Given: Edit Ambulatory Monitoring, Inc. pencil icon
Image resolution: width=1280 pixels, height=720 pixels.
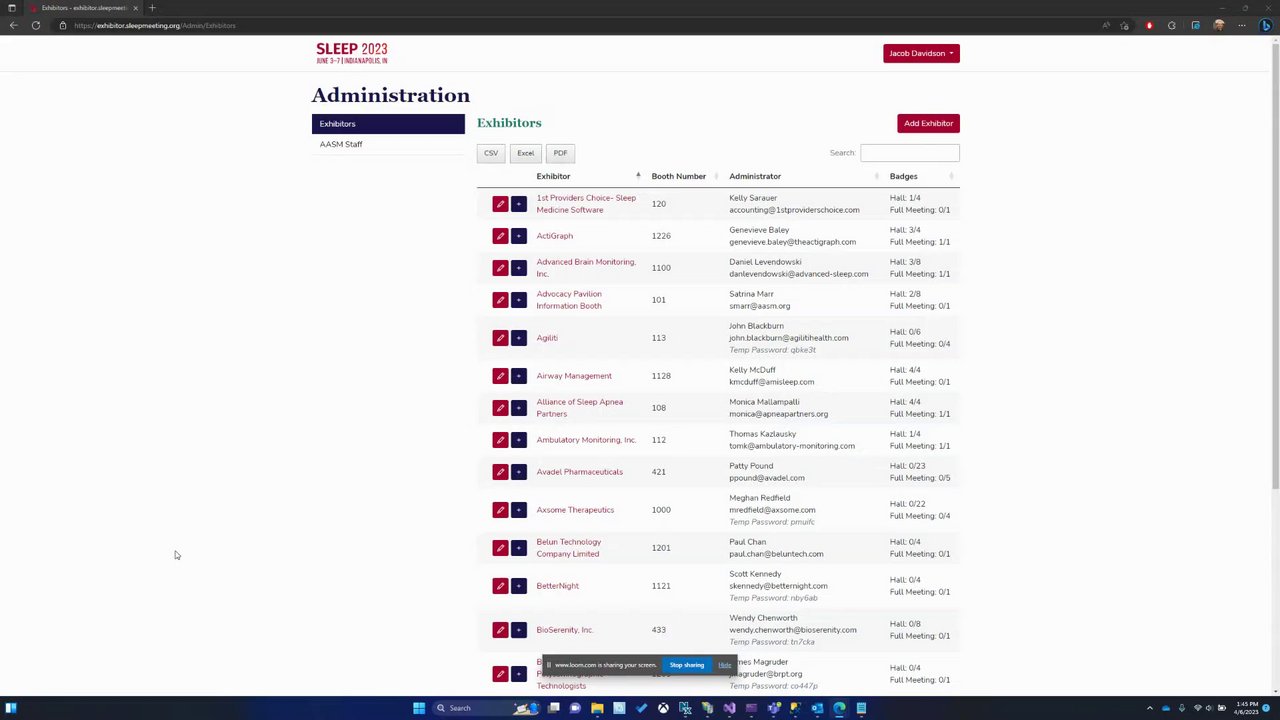Looking at the screenshot, I should pos(500,440).
